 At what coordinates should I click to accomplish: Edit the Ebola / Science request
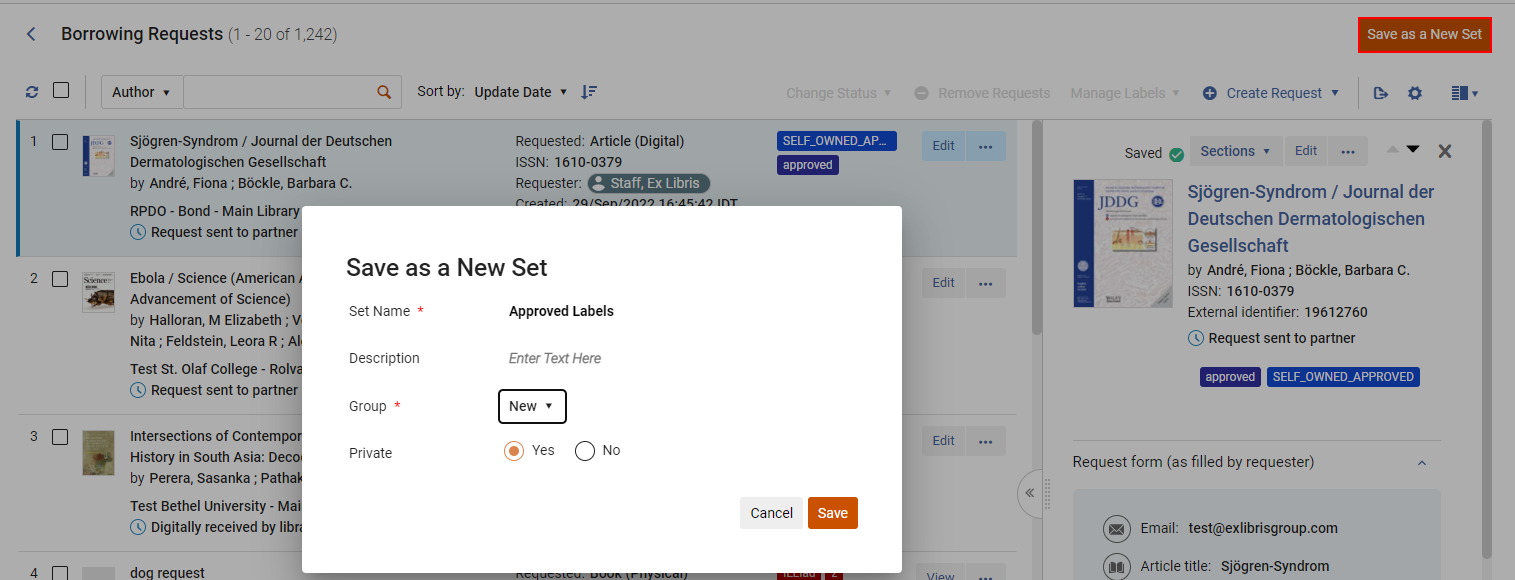pyautogui.click(x=943, y=283)
